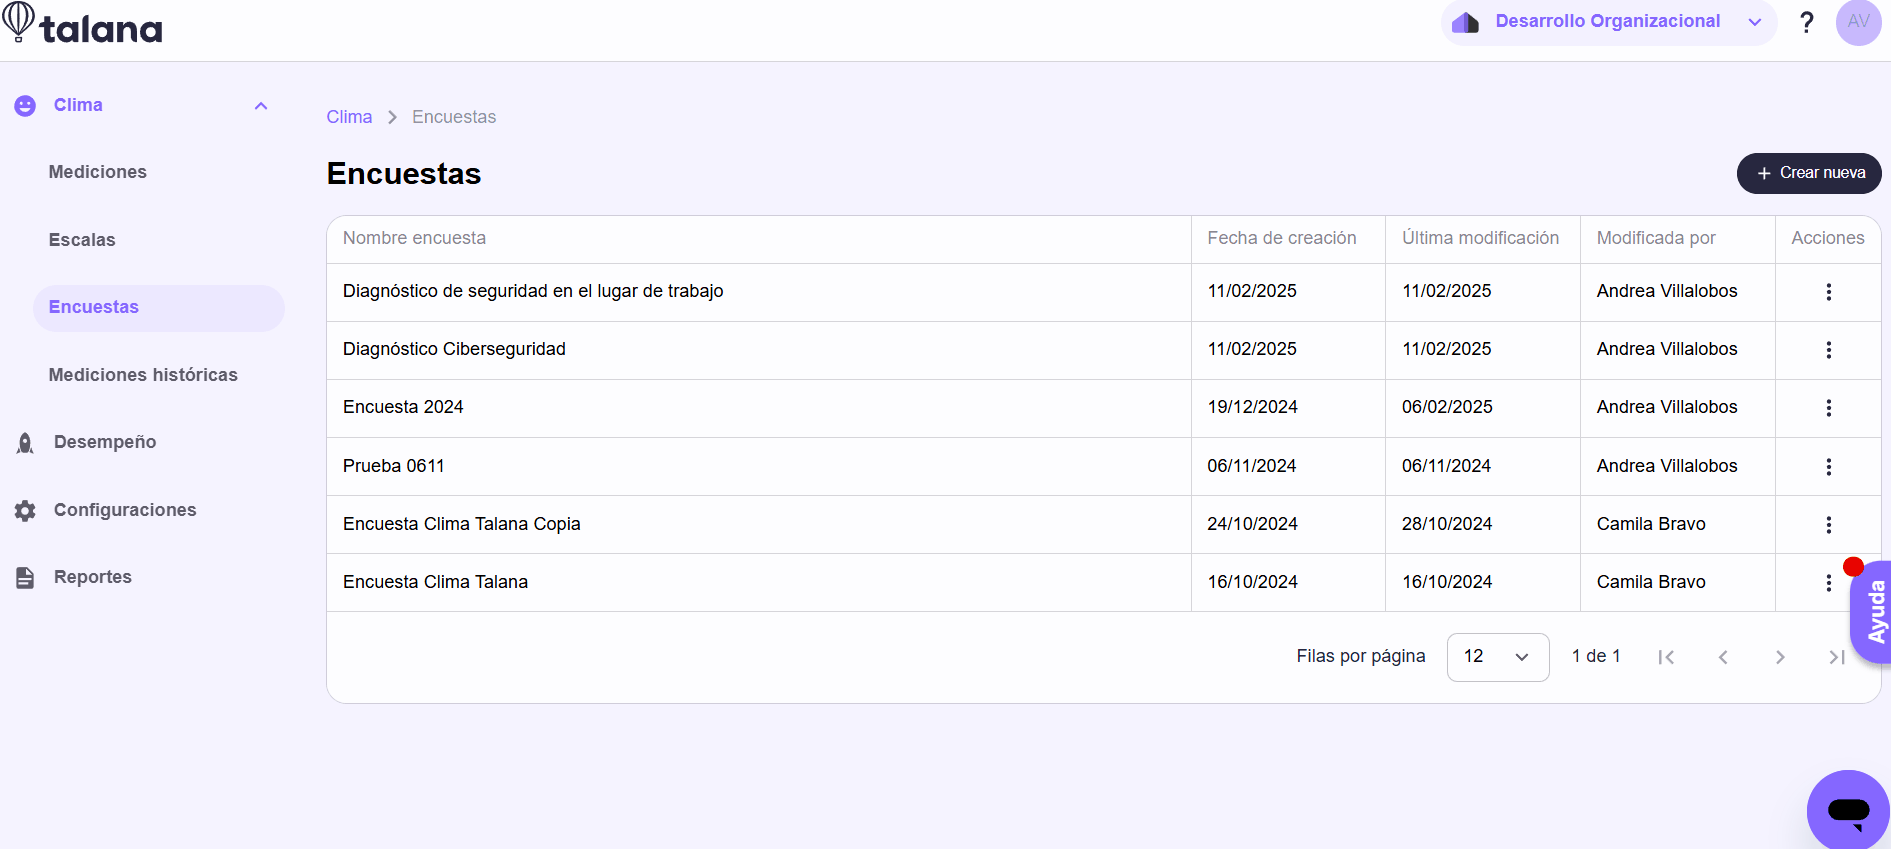The image size is (1891, 849).
Task: Select Desempeño in the sidebar
Action: pos(105,442)
